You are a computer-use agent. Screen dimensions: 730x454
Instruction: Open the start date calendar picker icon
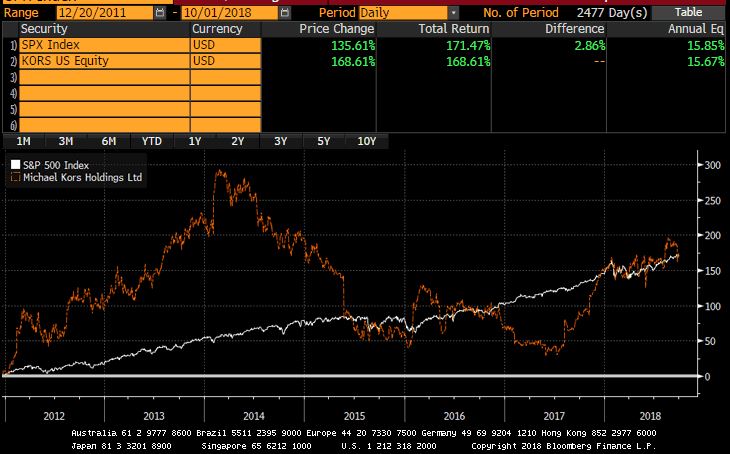160,13
